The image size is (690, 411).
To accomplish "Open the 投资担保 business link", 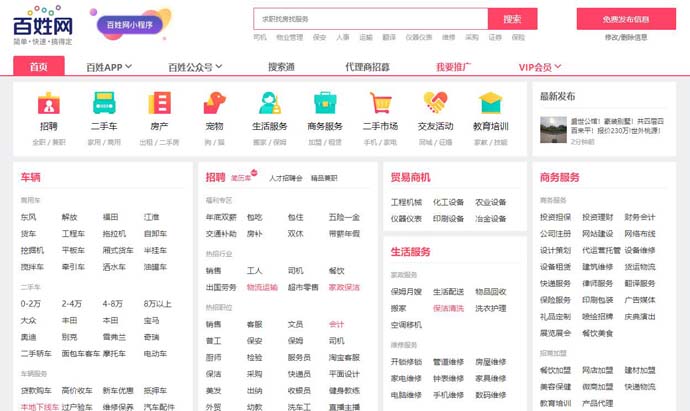I will [x=556, y=217].
